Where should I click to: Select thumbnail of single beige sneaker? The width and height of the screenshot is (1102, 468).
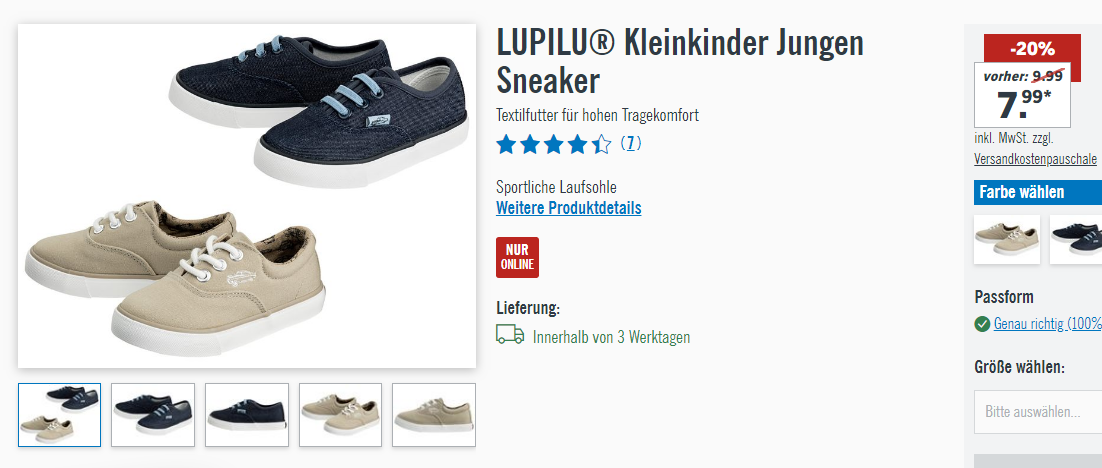tap(434, 415)
